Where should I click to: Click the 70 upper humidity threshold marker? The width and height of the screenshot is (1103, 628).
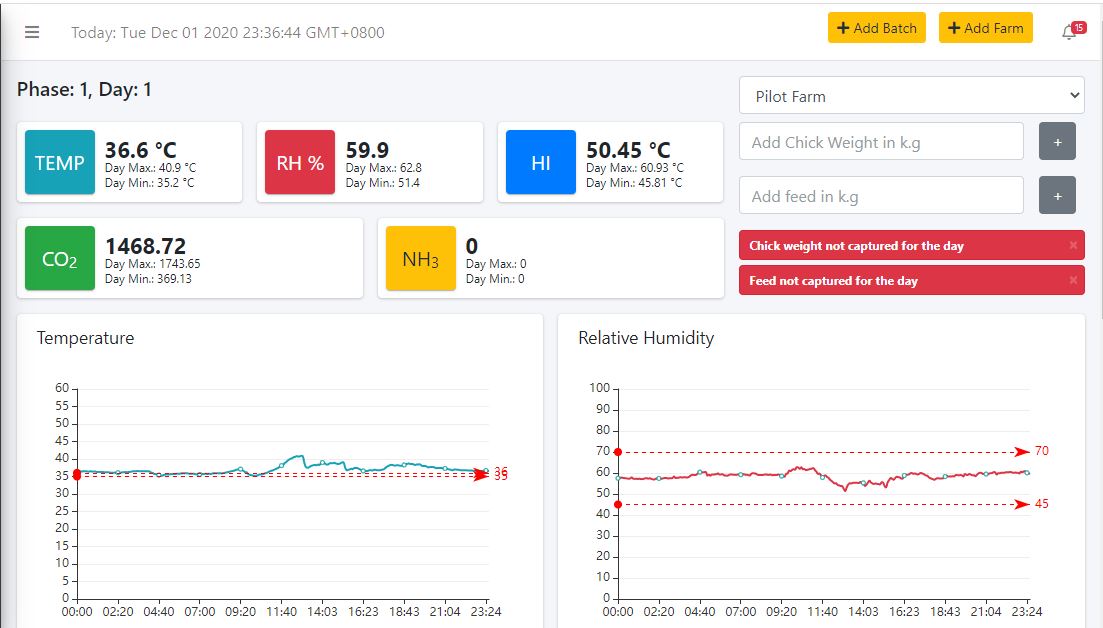(x=1040, y=451)
